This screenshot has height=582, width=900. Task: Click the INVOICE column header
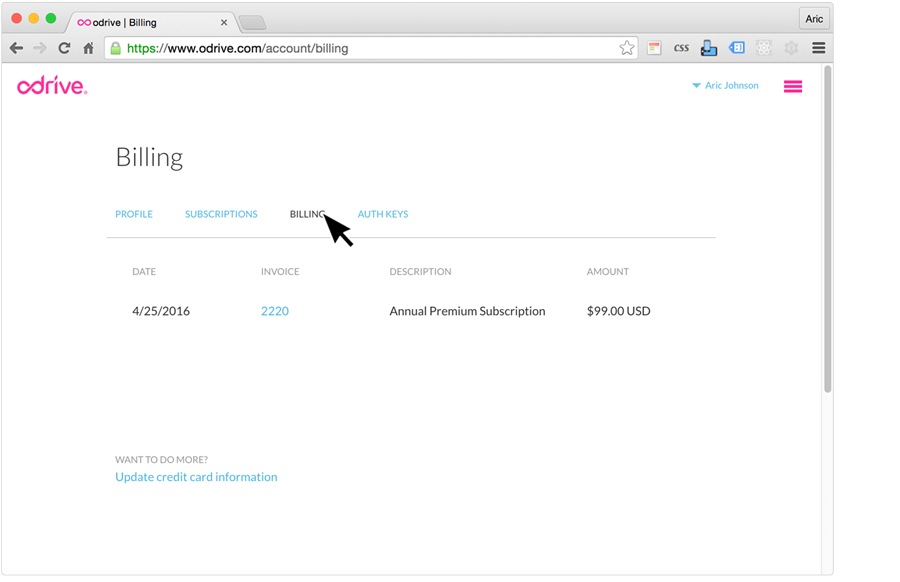click(x=280, y=271)
